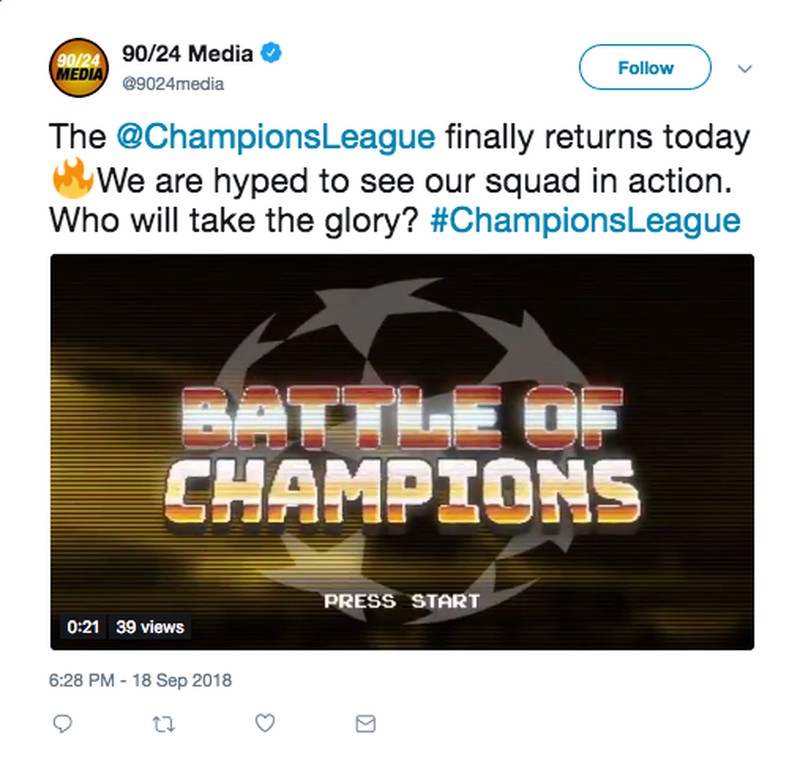Like the tweet with the heart icon

click(x=265, y=723)
